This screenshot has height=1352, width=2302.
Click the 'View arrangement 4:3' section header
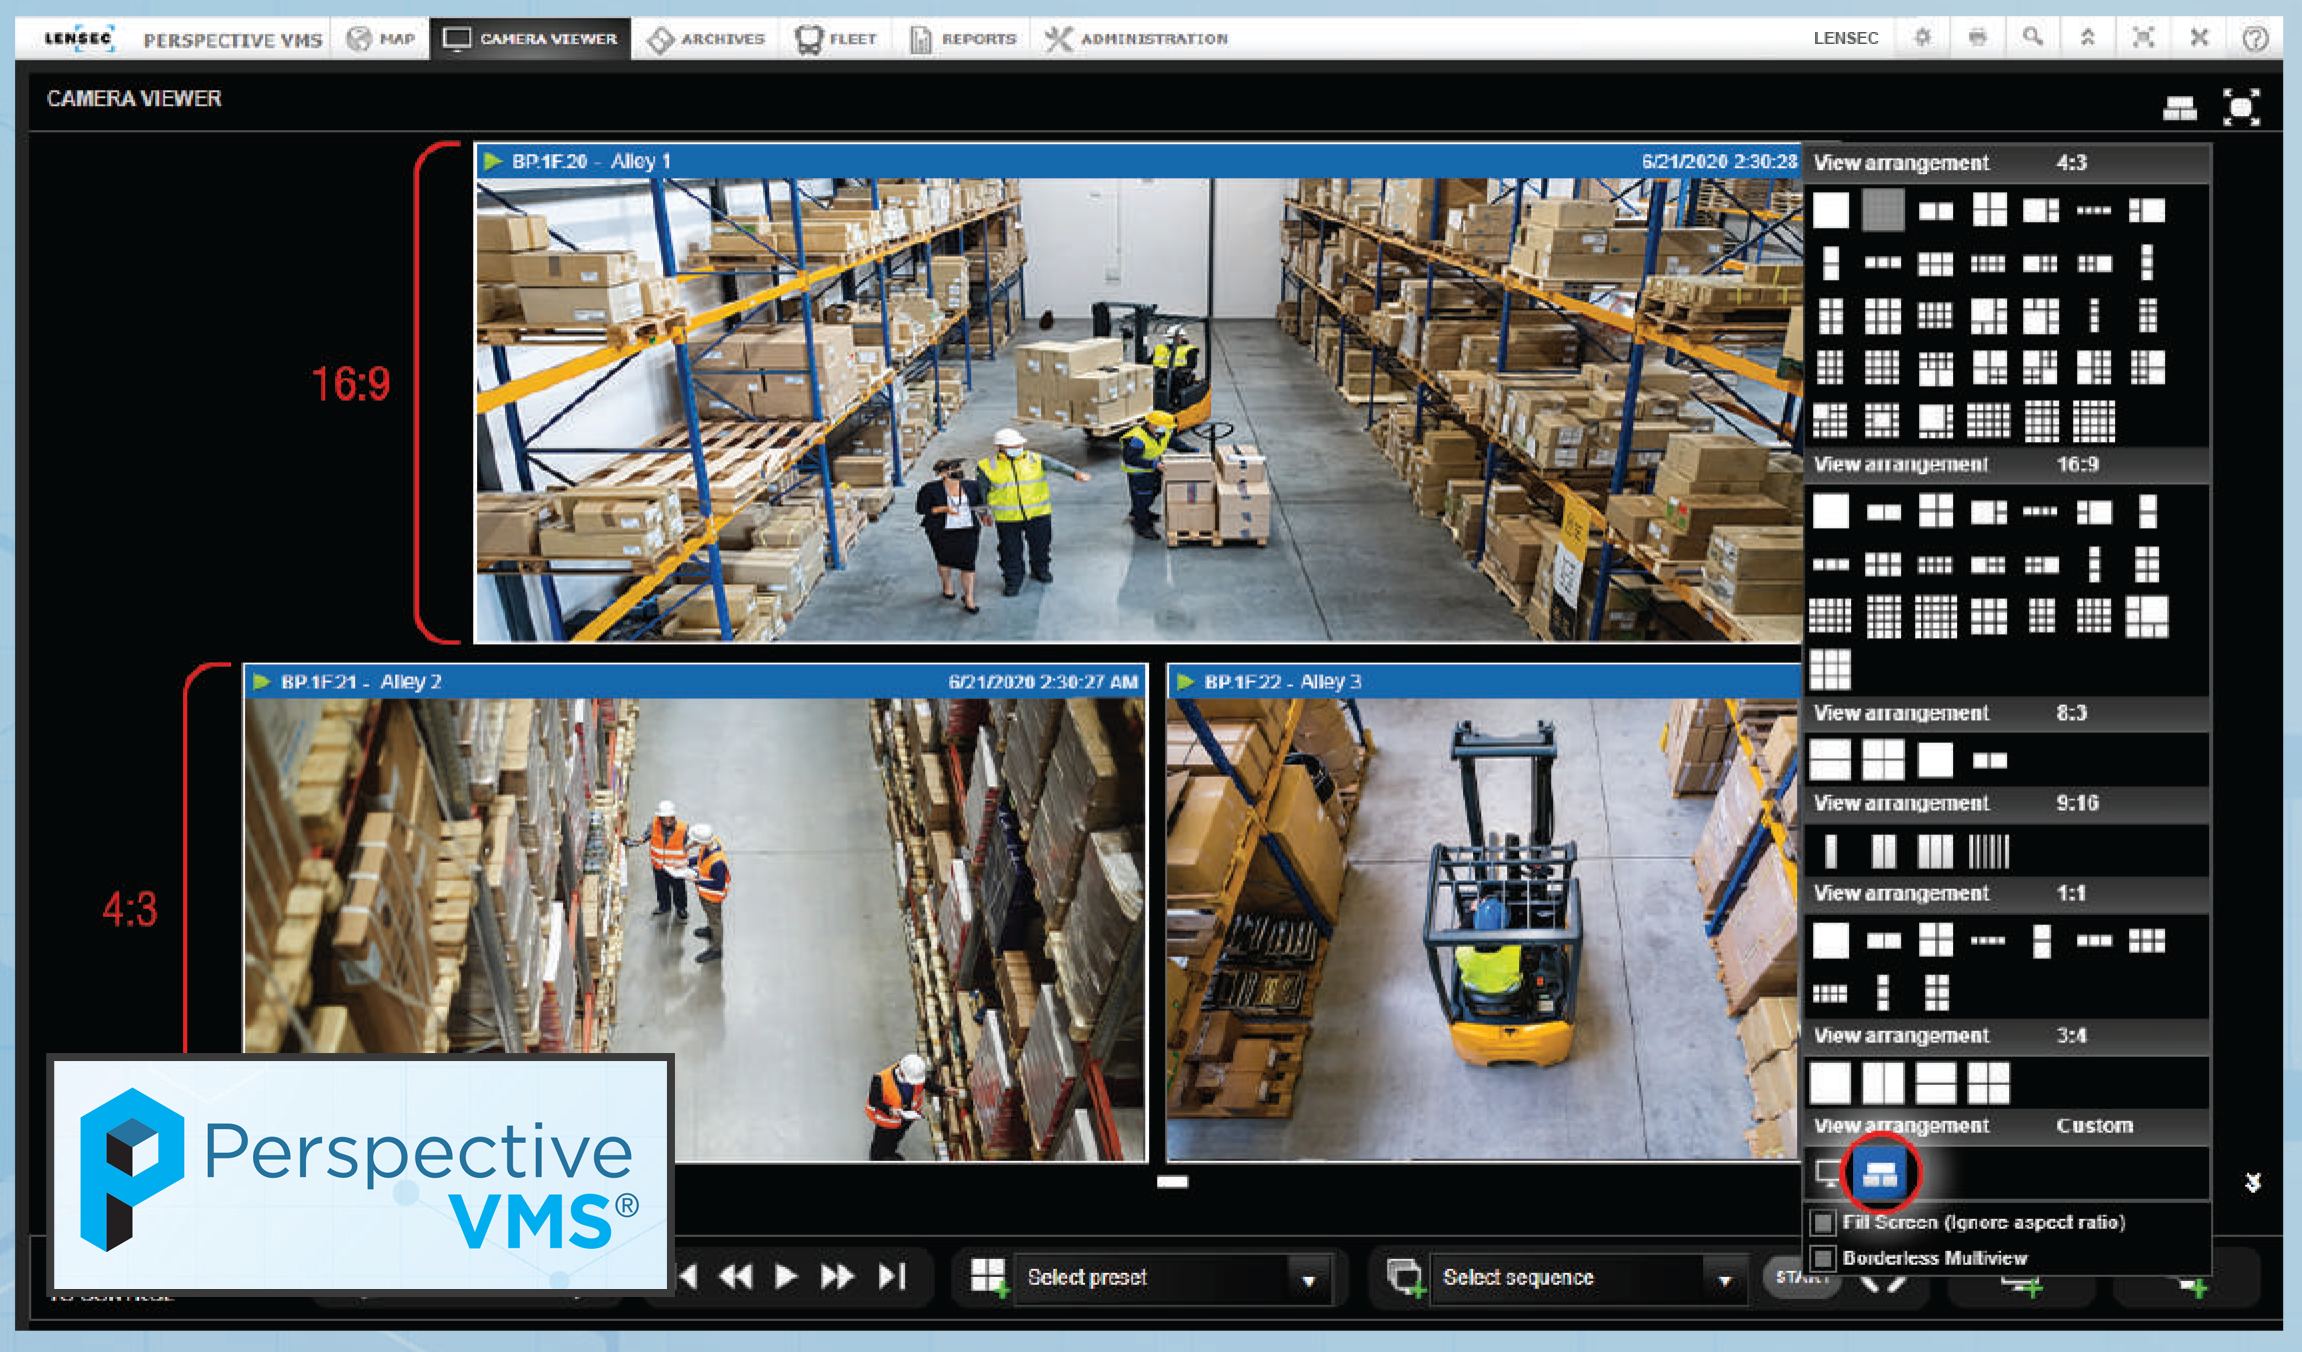pos(2007,163)
